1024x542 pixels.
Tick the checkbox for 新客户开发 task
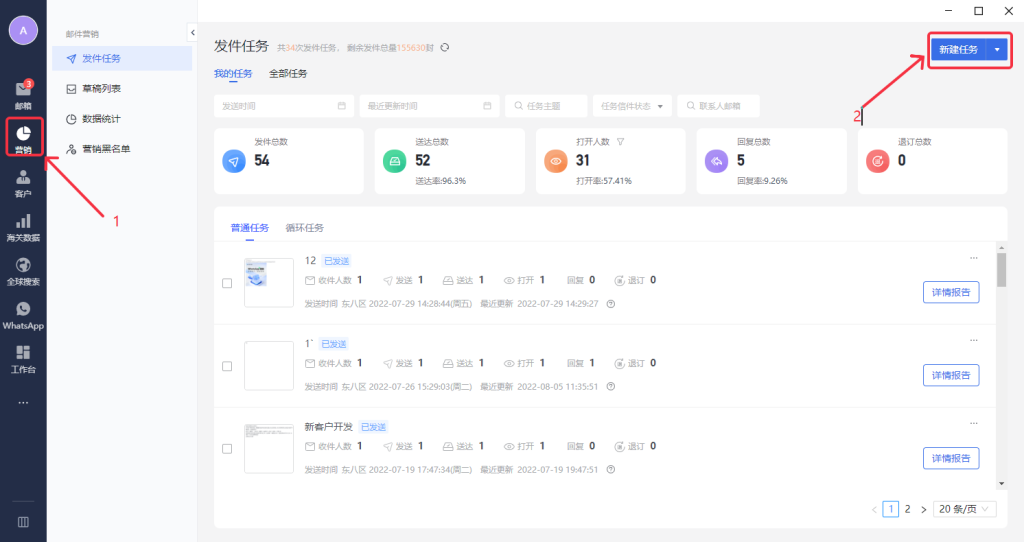(x=227, y=449)
